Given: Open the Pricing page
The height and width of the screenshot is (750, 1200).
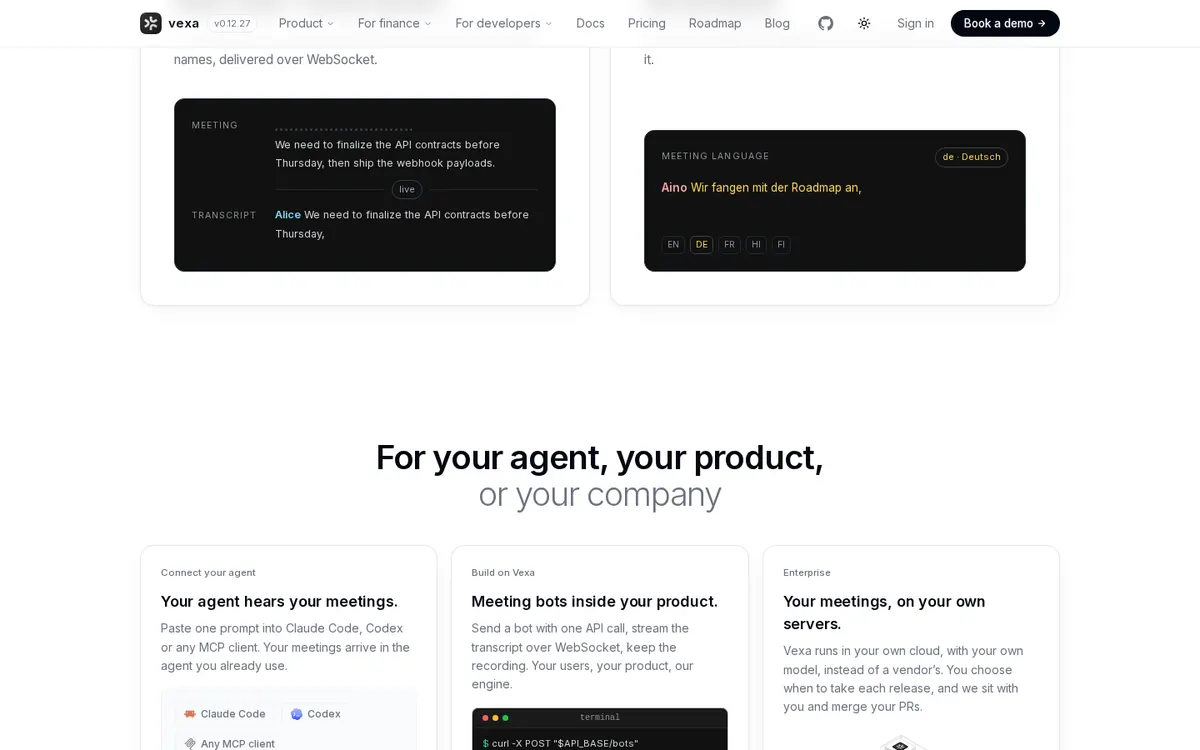Looking at the screenshot, I should click(647, 23).
